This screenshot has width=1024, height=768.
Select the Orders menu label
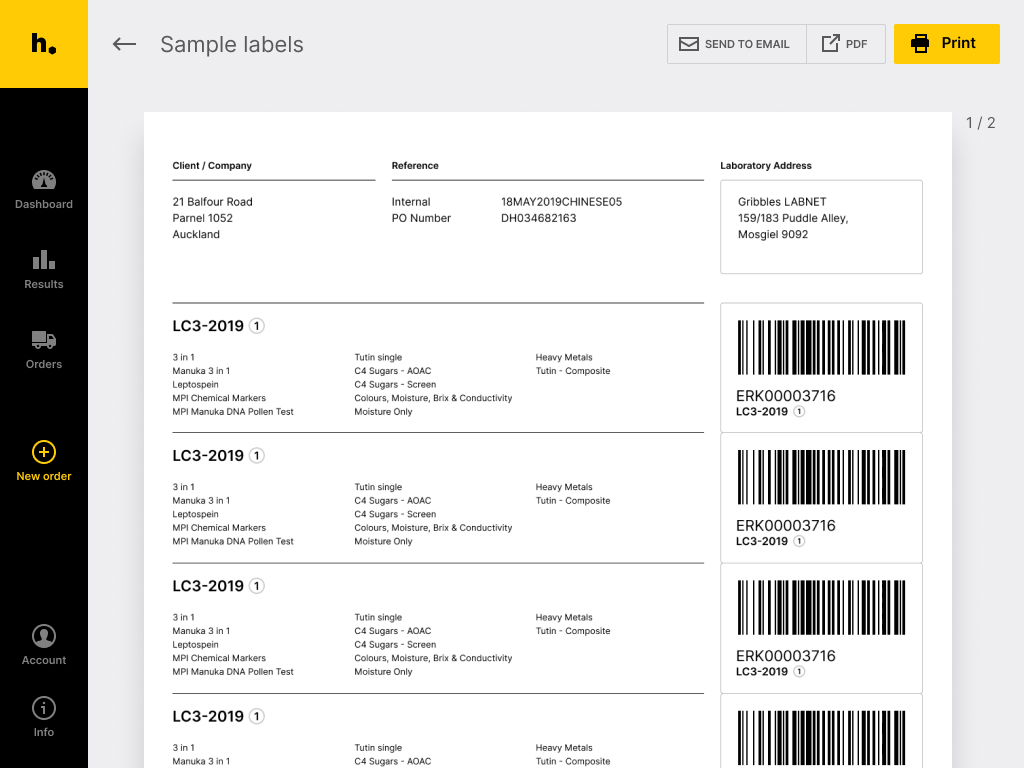44,364
